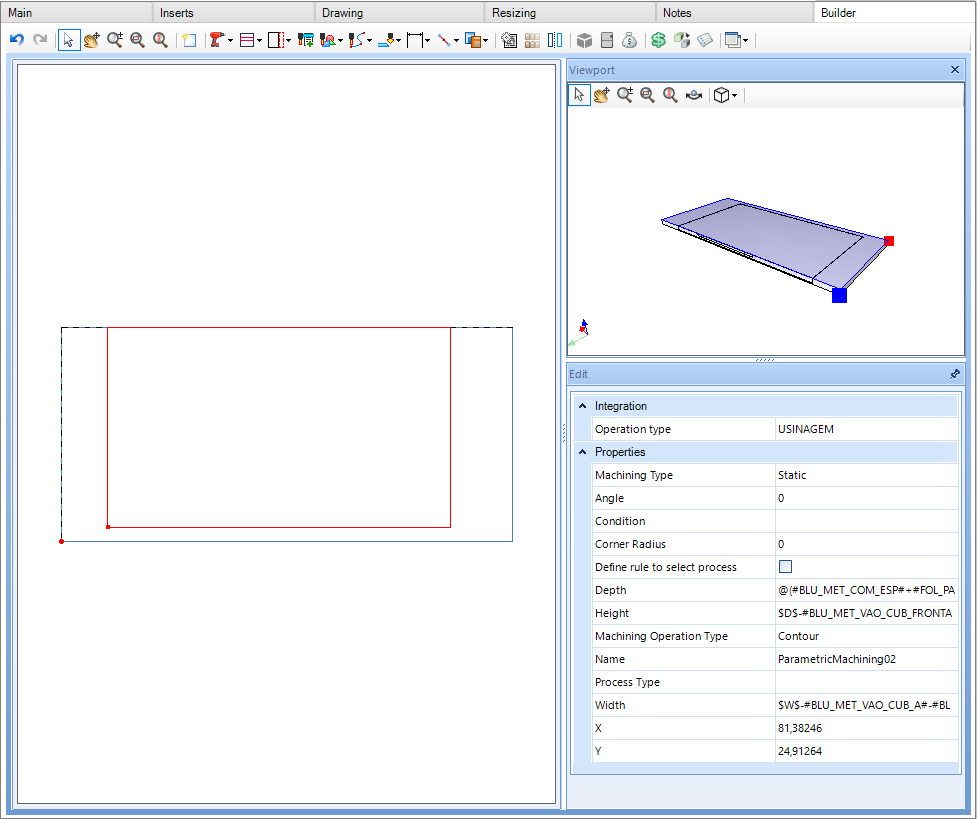Click the drill tool icon
The image size is (977, 819).
216,40
